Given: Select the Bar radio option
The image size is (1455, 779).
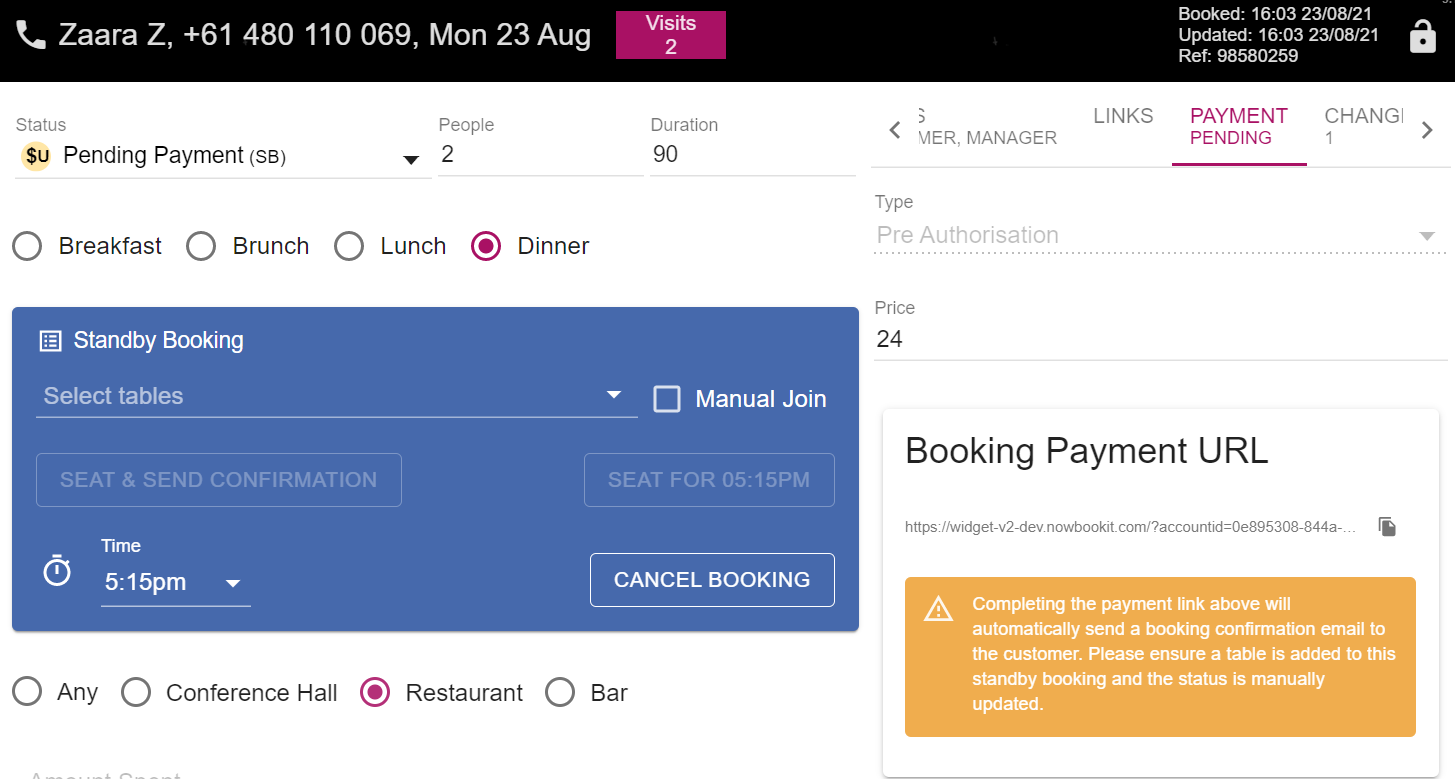Looking at the screenshot, I should (x=560, y=692).
